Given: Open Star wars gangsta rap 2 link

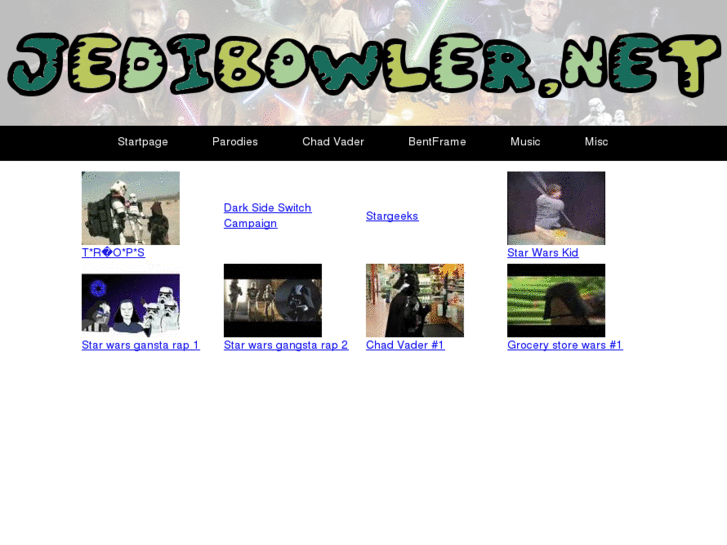Looking at the screenshot, I should pyautogui.click(x=286, y=345).
